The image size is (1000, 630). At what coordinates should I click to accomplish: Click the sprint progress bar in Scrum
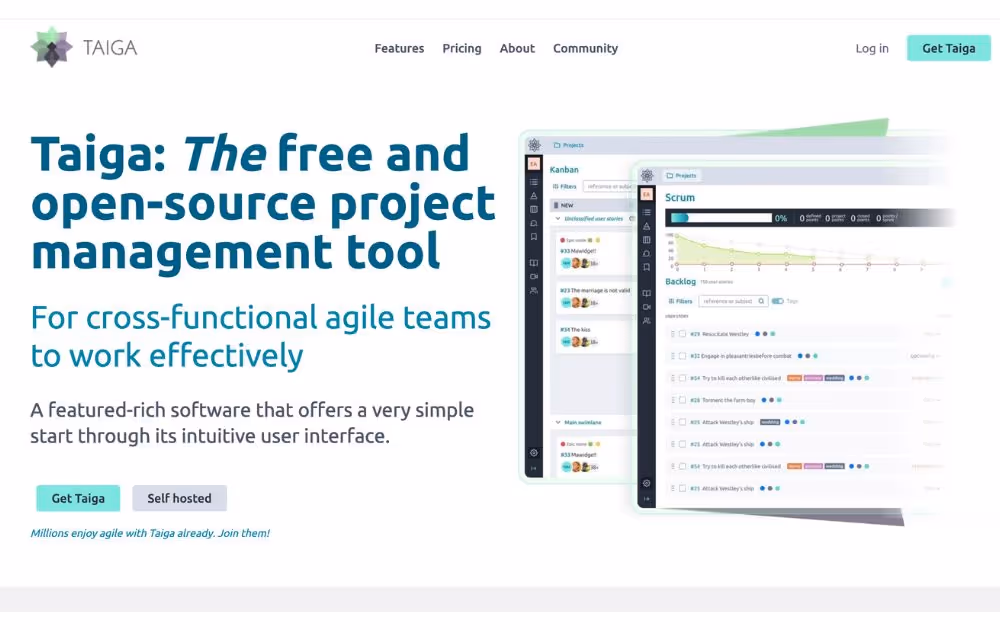coord(721,218)
